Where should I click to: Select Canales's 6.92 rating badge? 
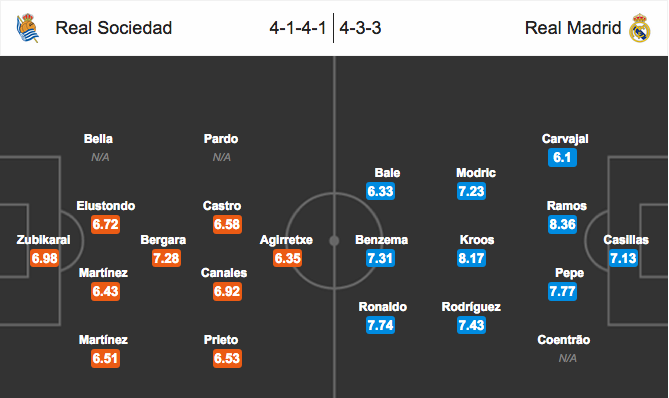227,291
